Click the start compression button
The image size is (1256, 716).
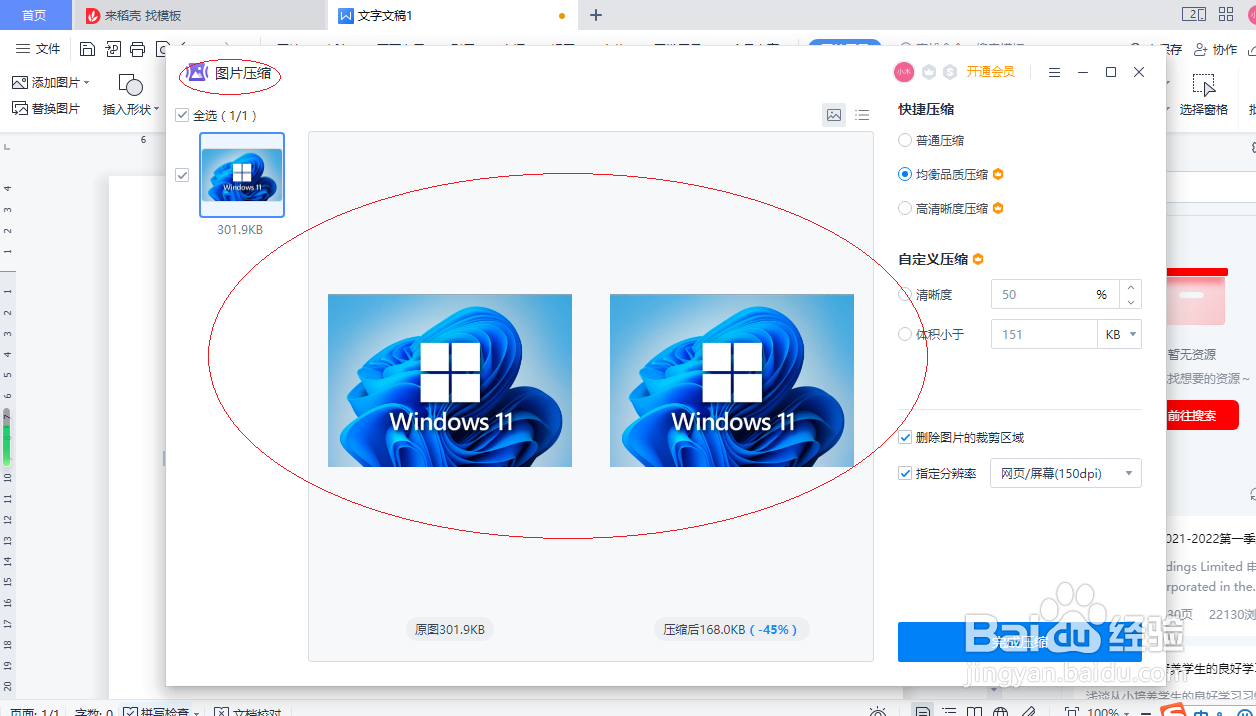point(1020,642)
